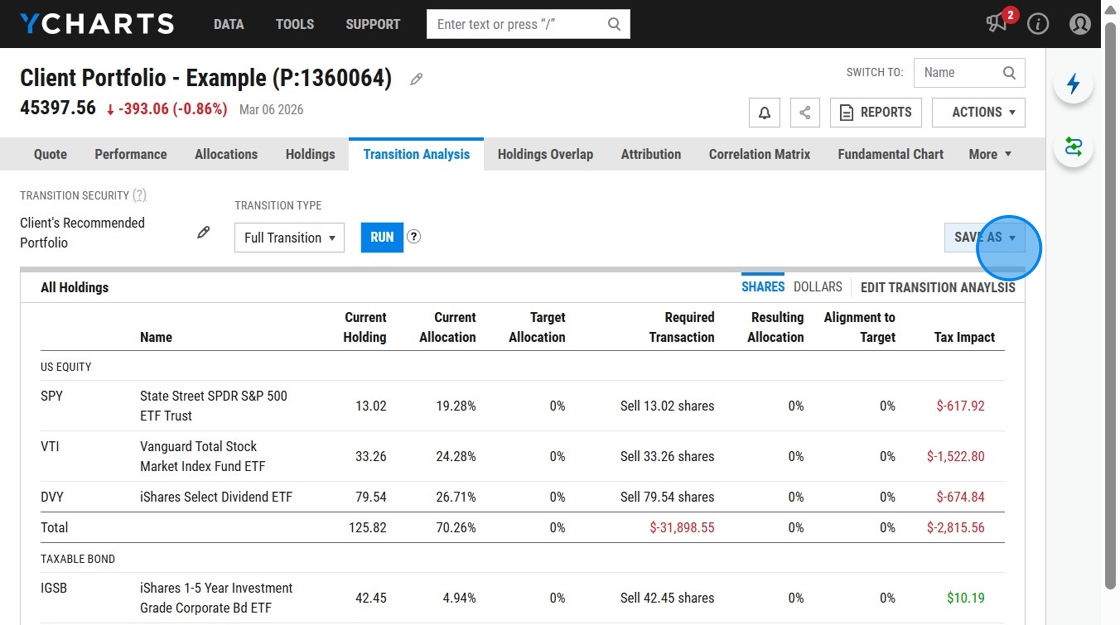The height and width of the screenshot is (625, 1120).
Task: Click the share icon button
Action: (805, 113)
